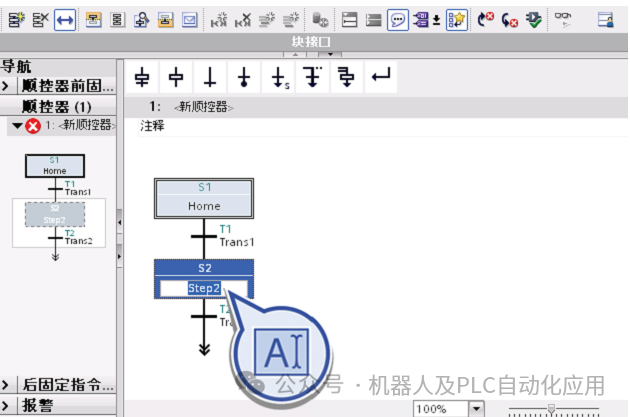The width and height of the screenshot is (630, 417).
Task: Expand the 后固定指令... section
Action: 6,385
